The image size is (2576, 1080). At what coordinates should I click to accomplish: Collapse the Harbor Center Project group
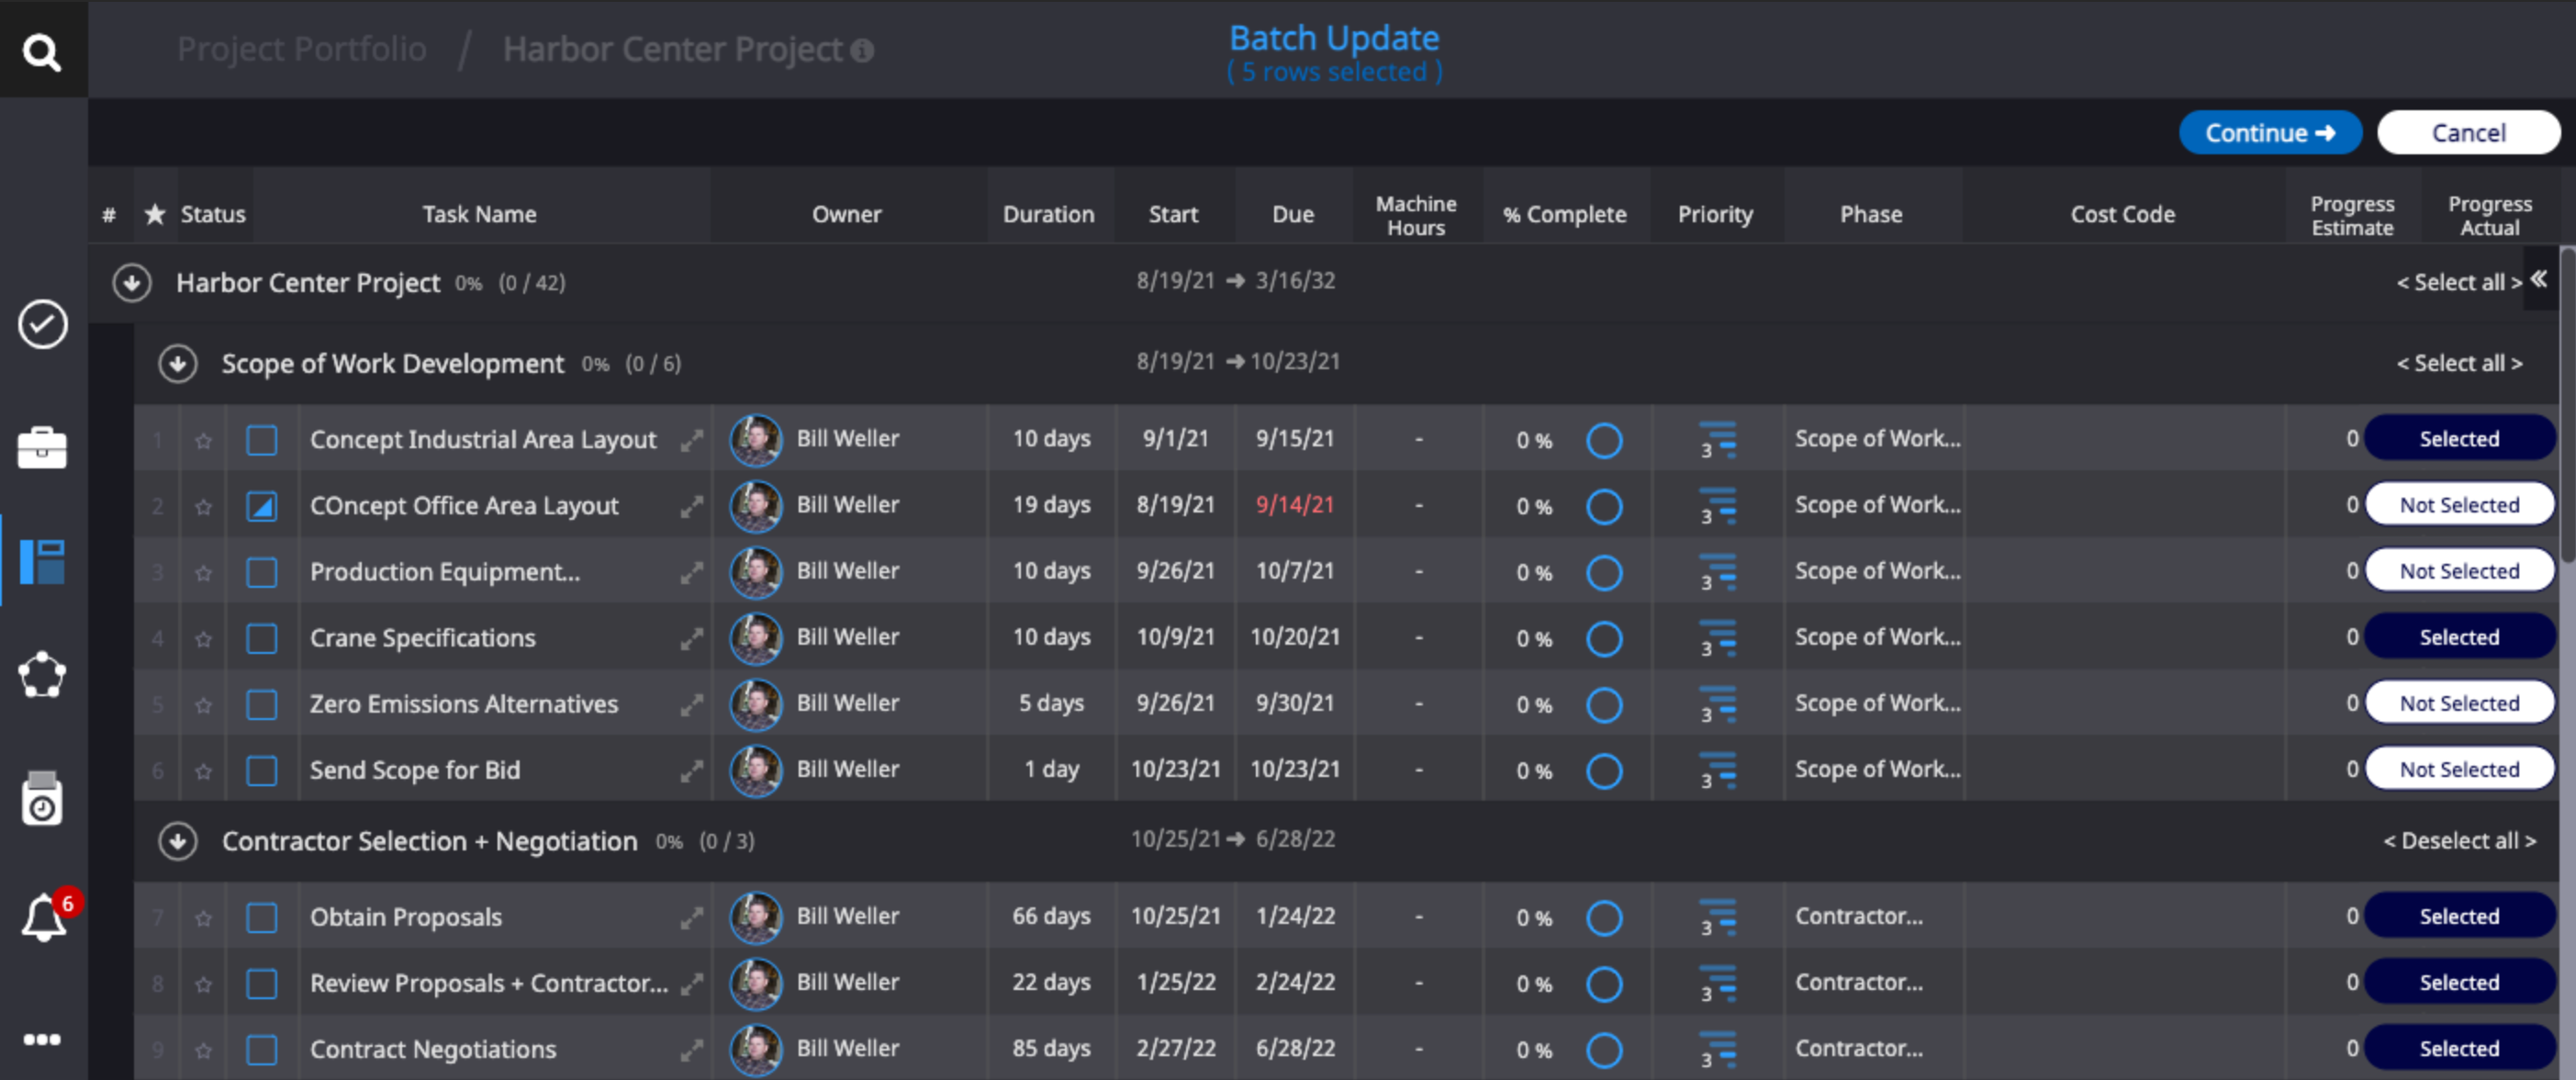pos(132,283)
